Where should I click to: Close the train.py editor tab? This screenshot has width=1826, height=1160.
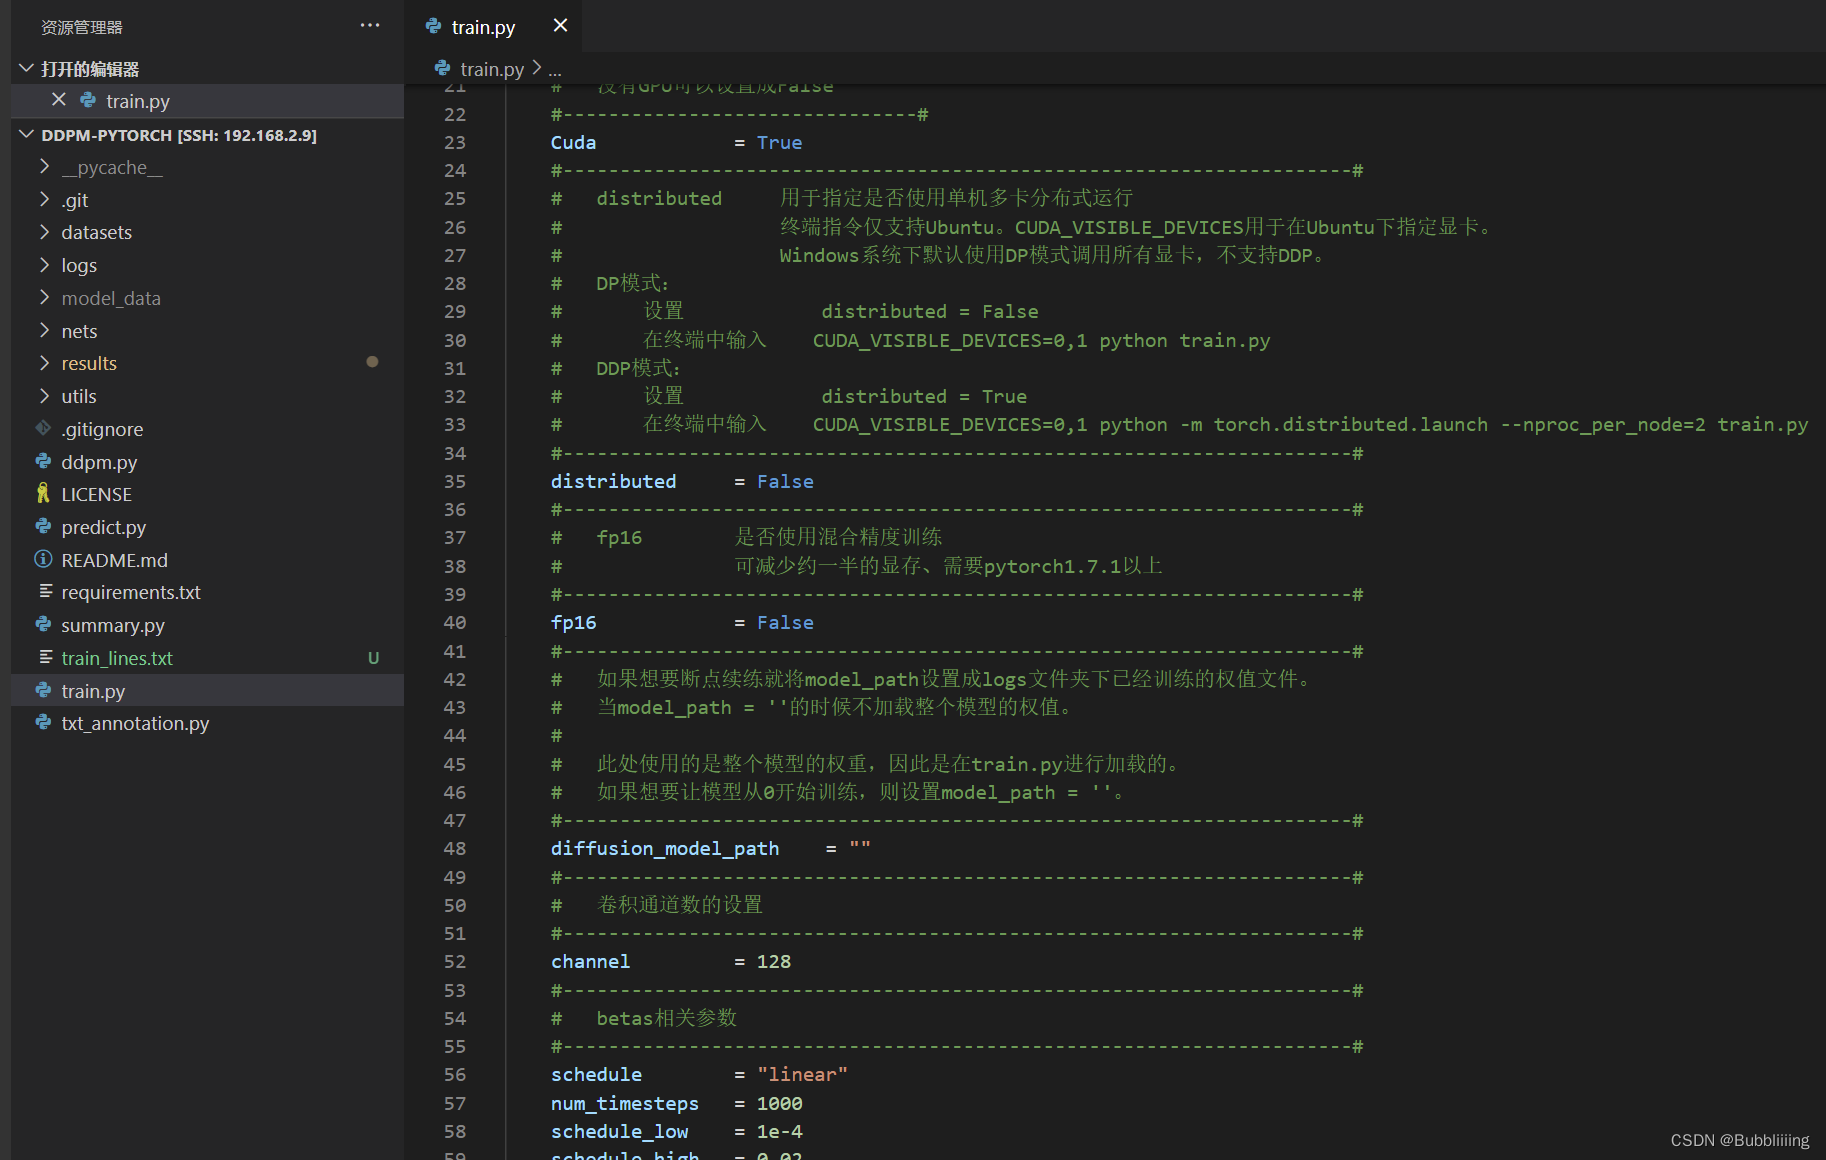tap(561, 26)
